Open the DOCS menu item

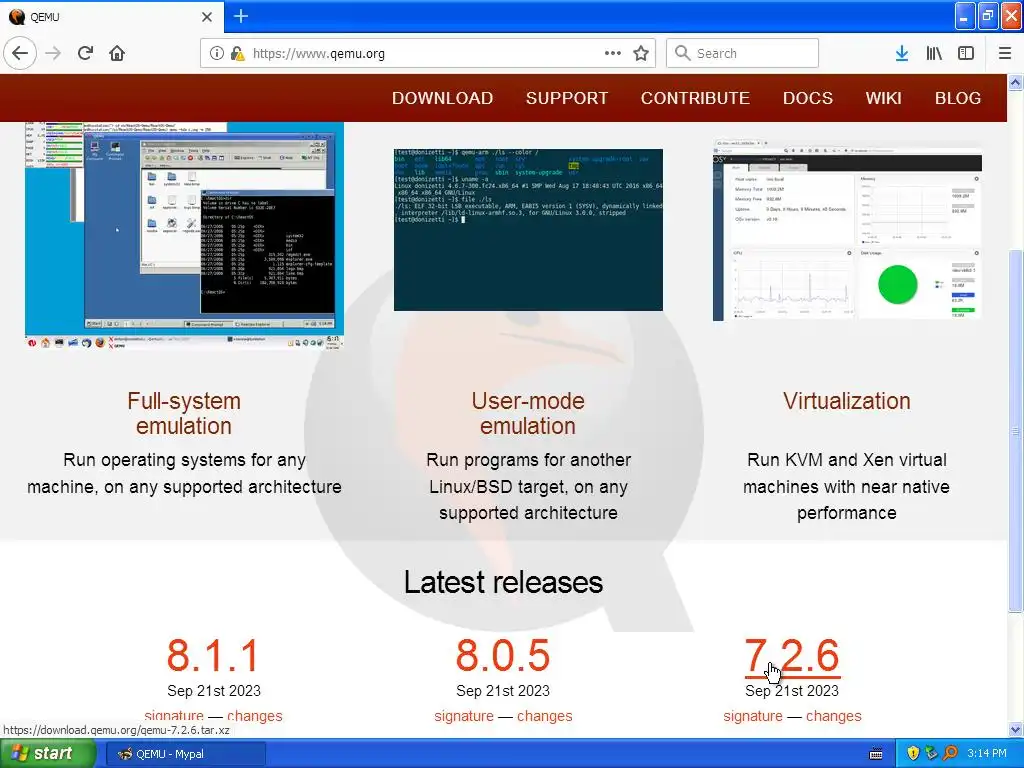pos(808,98)
